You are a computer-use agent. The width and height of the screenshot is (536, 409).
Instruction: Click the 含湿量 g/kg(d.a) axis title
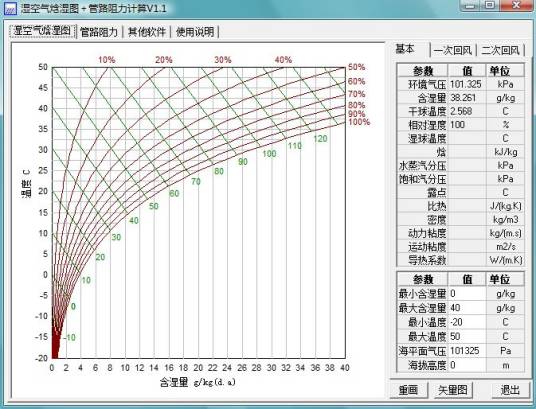pos(198,382)
